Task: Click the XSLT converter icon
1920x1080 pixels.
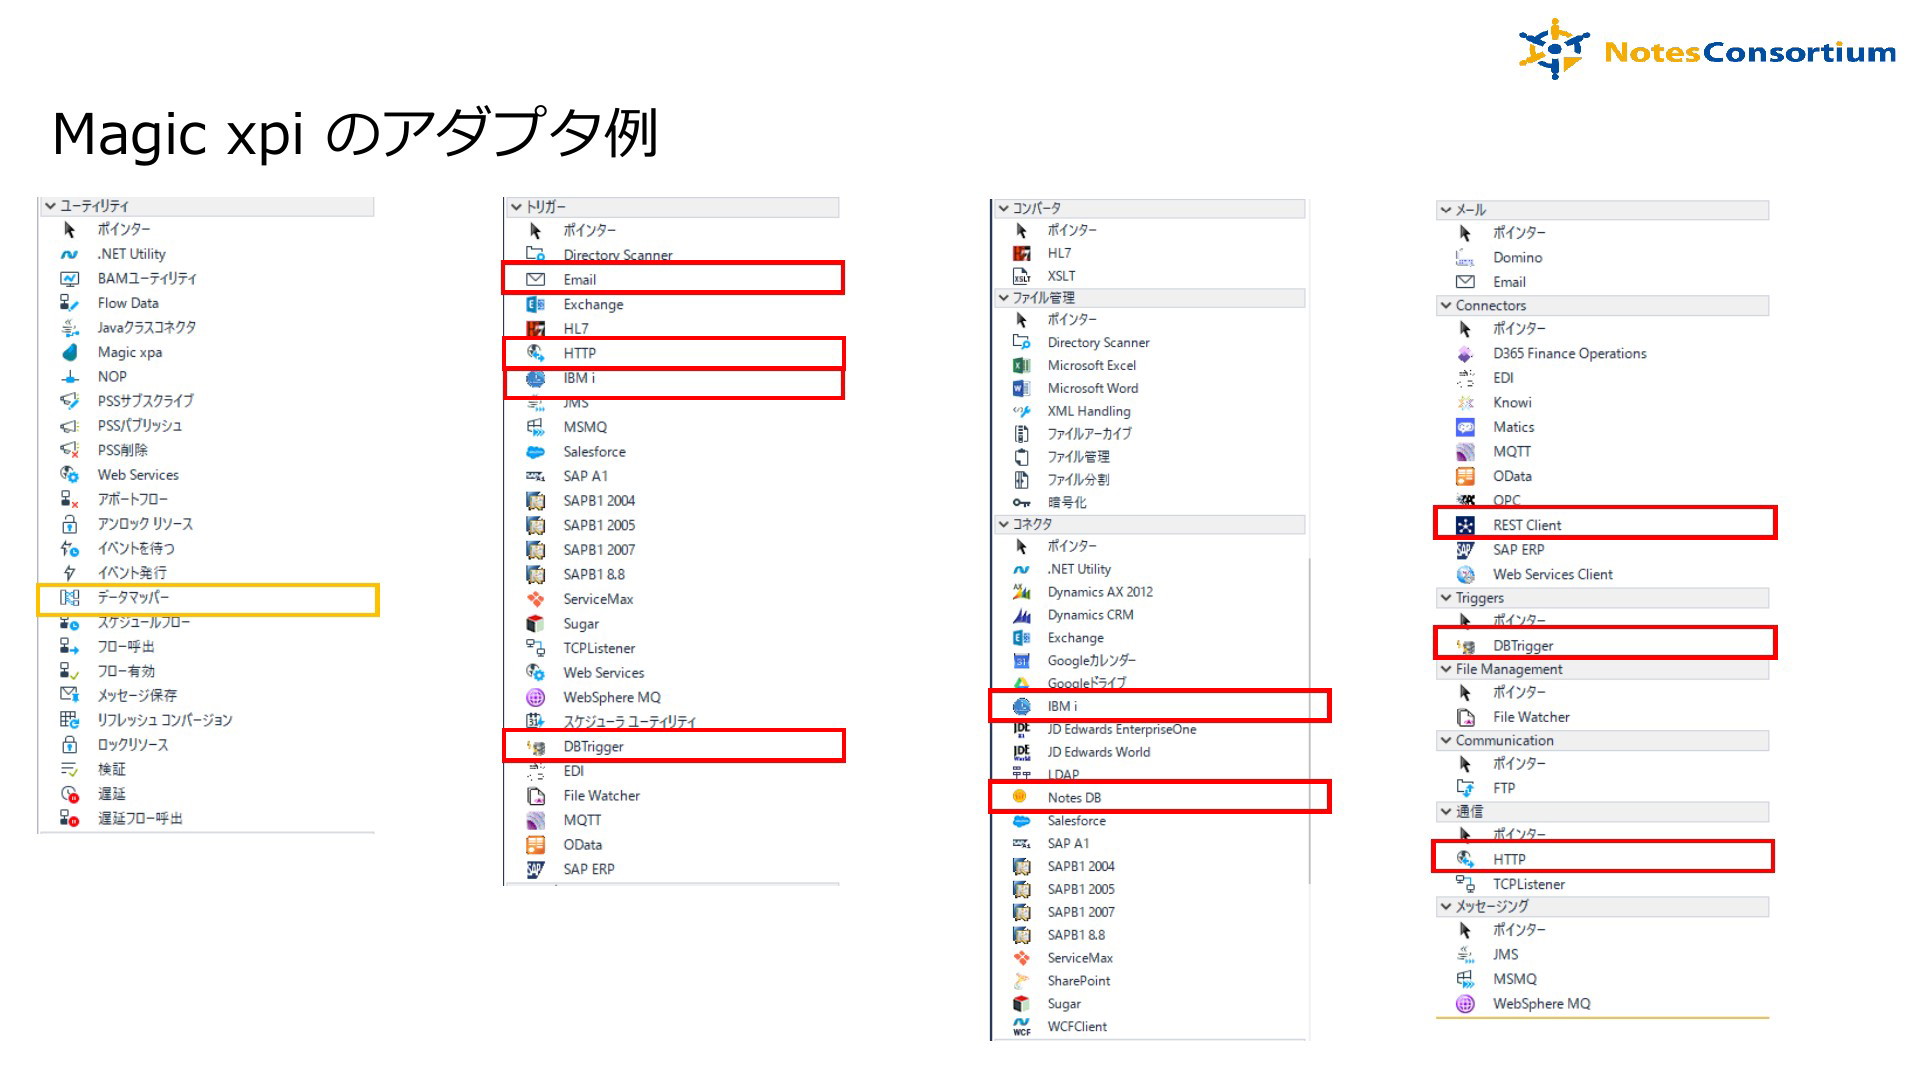Action: [1021, 276]
